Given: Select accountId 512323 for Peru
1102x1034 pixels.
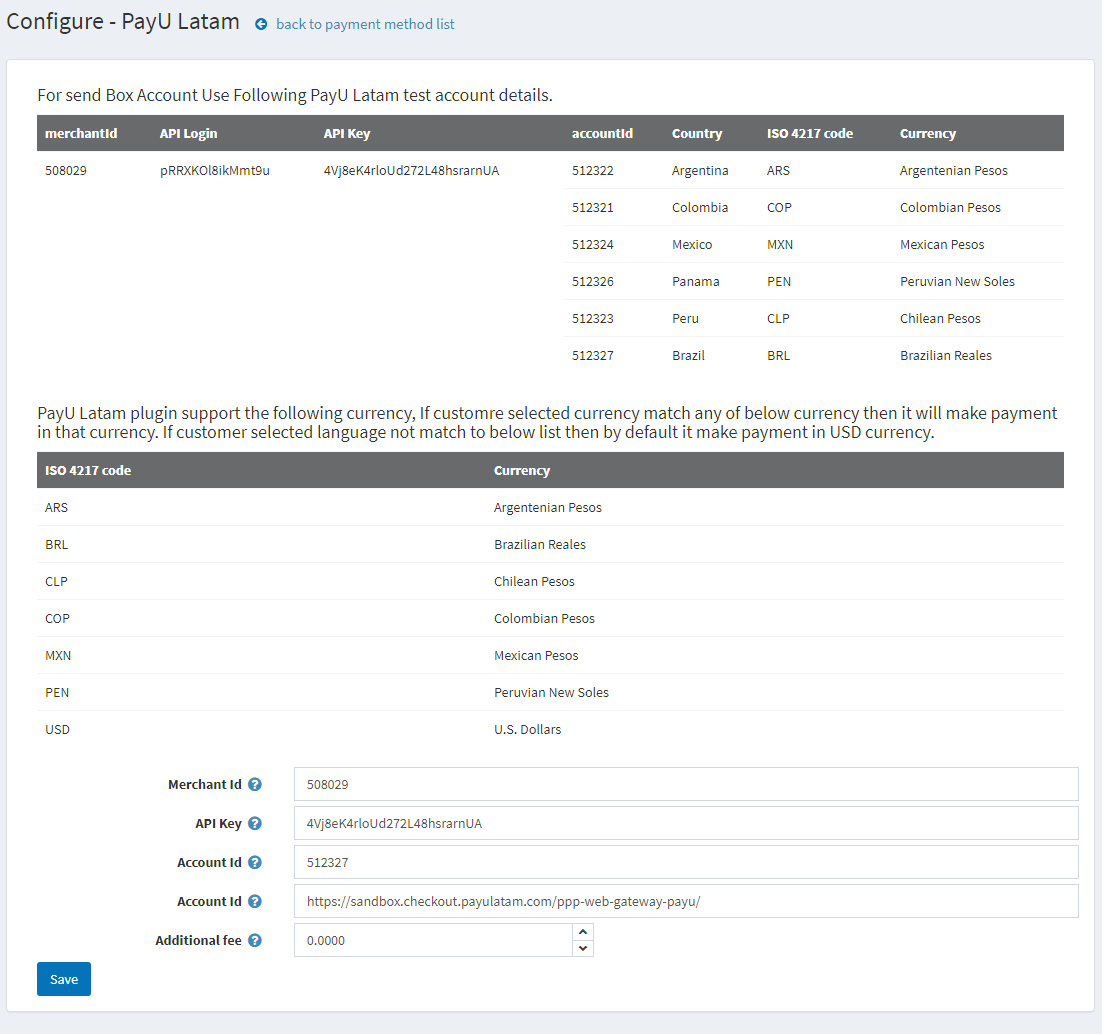Looking at the screenshot, I should [592, 318].
